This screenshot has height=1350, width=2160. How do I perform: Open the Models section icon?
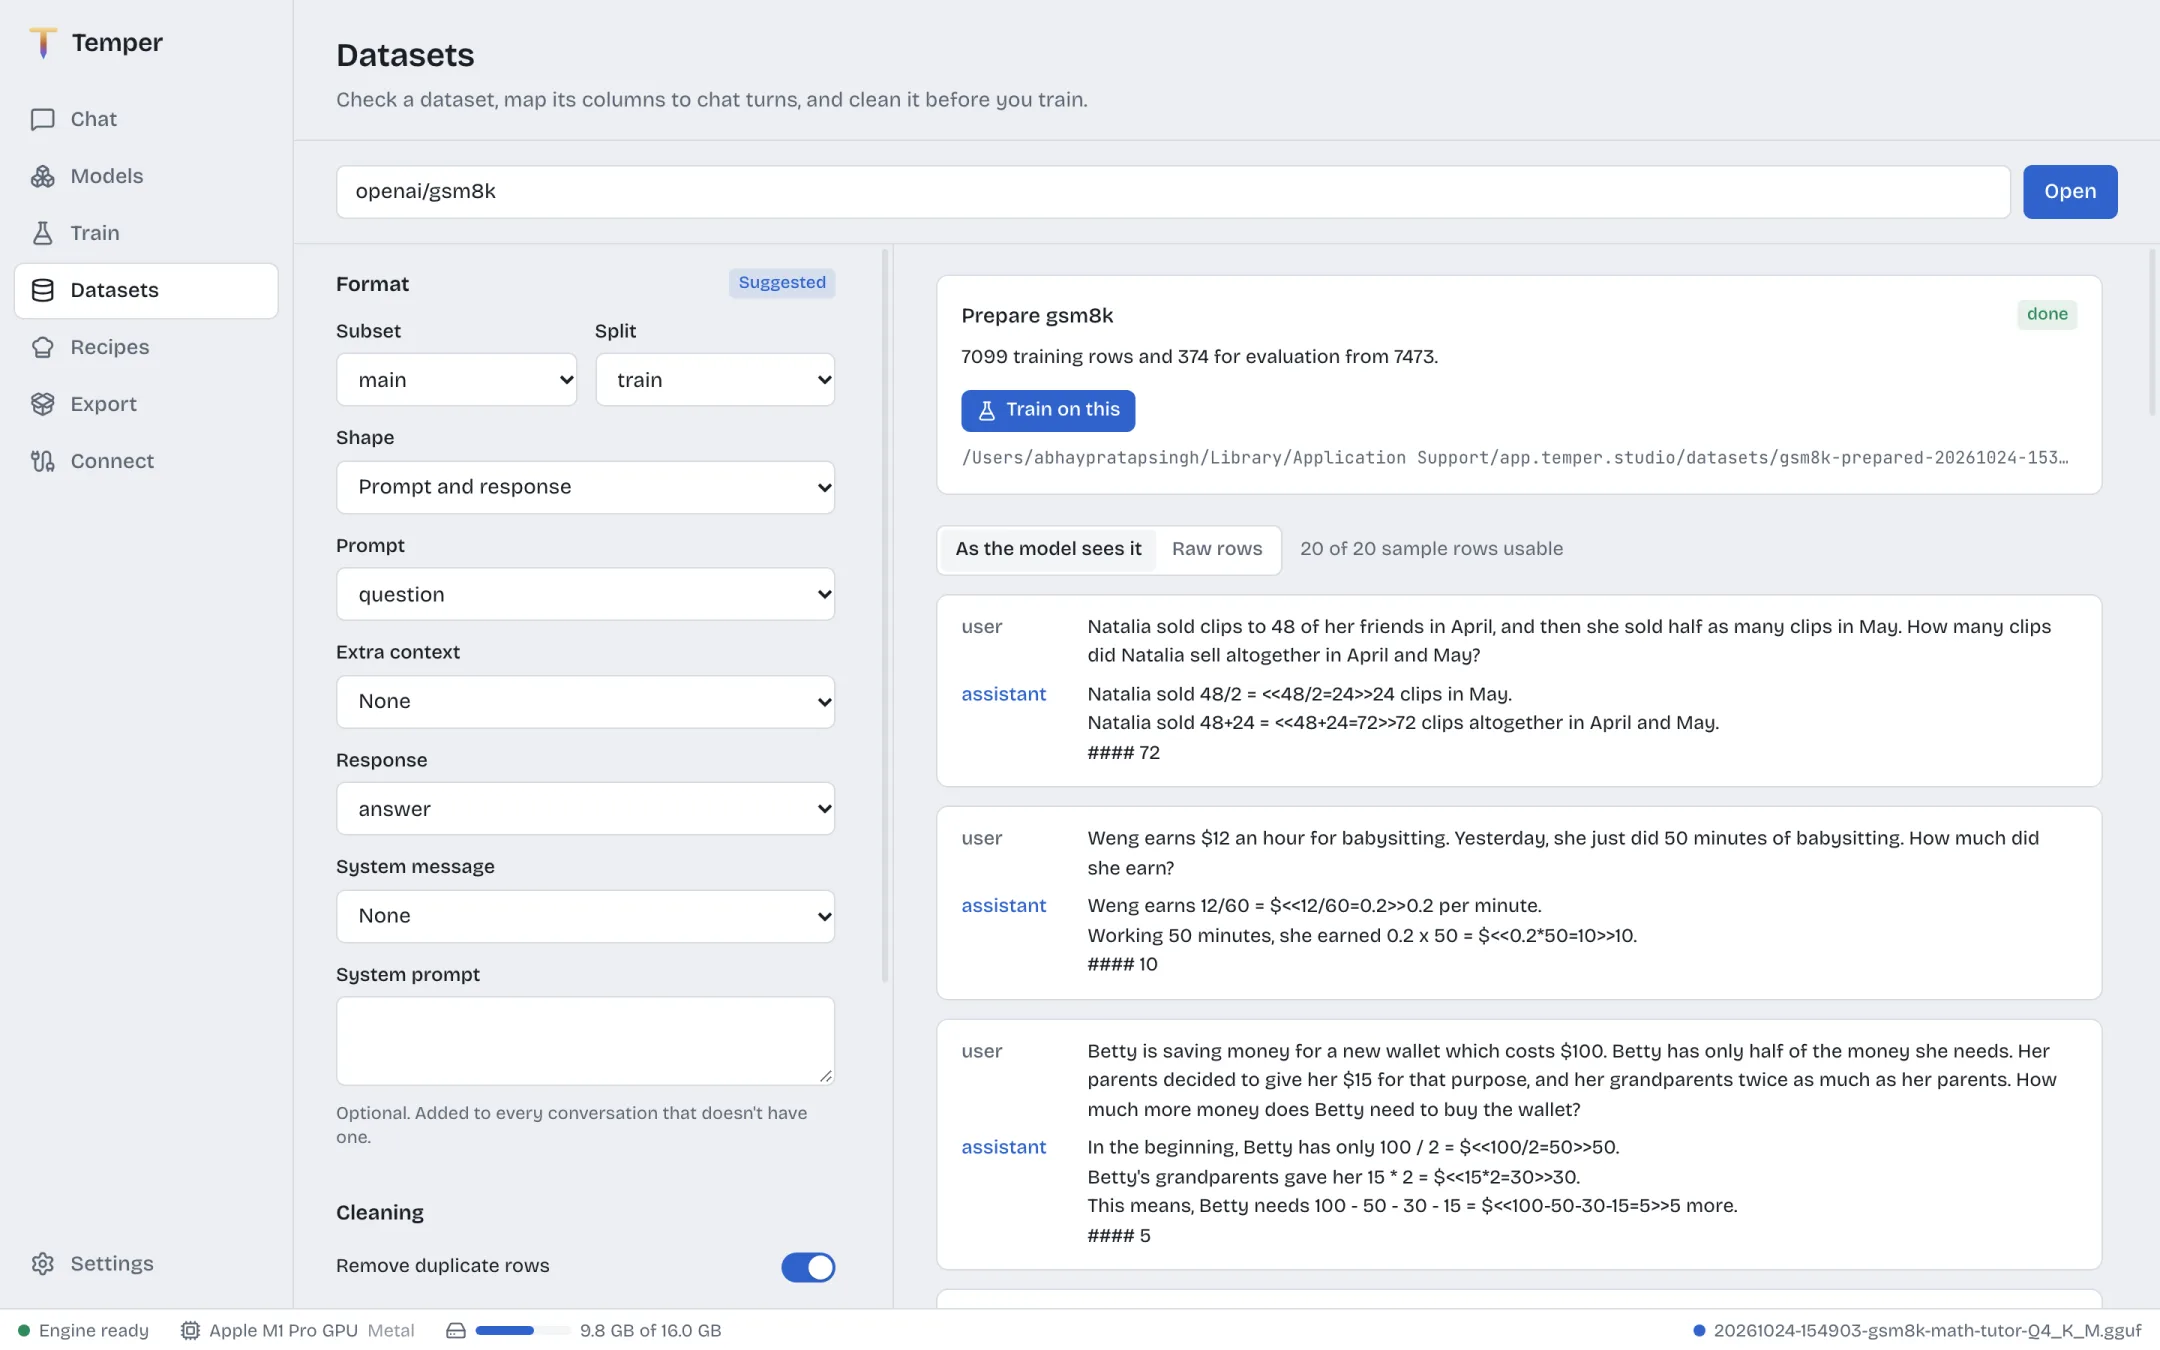click(x=42, y=176)
